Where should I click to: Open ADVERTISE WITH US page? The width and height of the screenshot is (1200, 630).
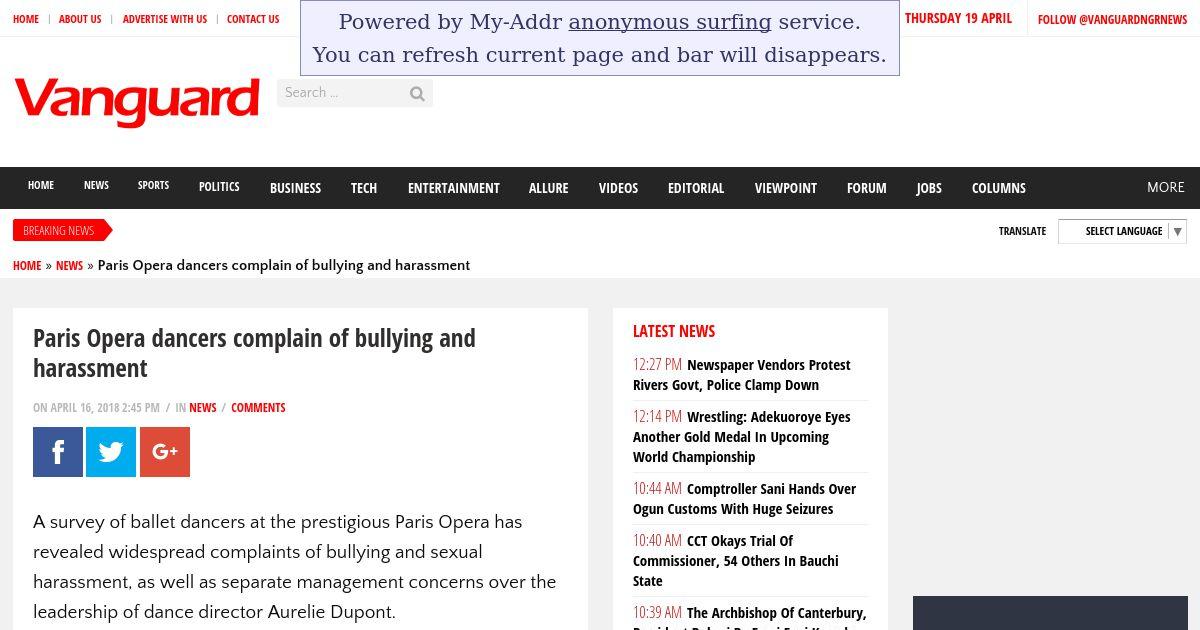[x=165, y=19]
